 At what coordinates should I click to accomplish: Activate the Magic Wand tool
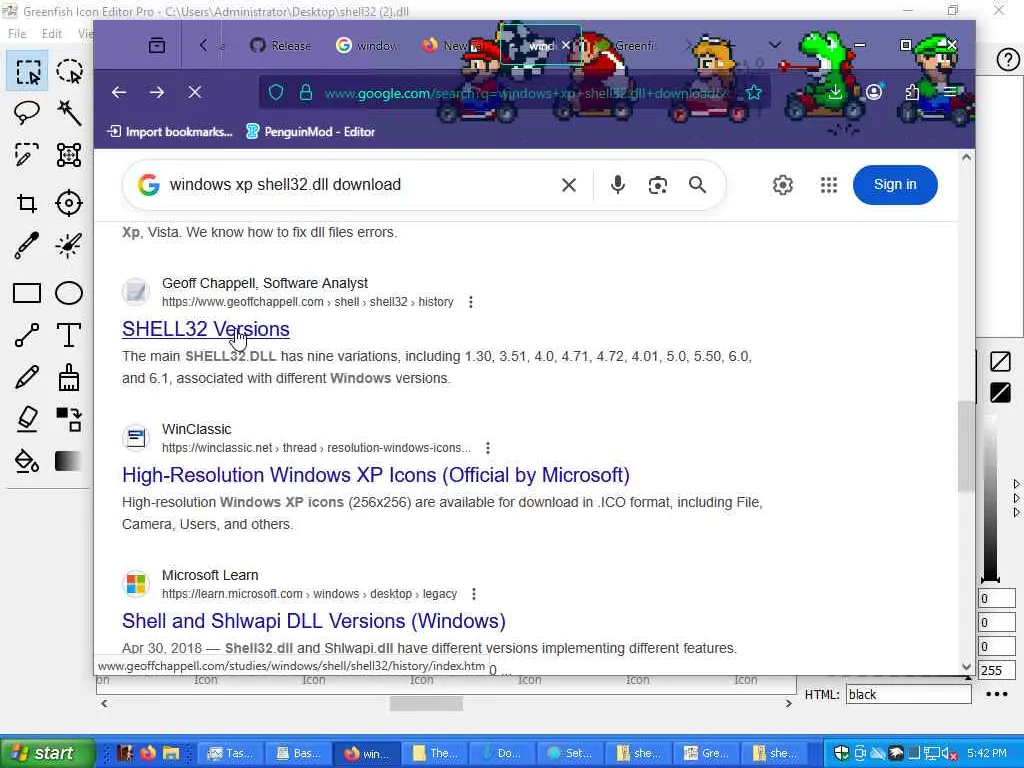tap(69, 114)
